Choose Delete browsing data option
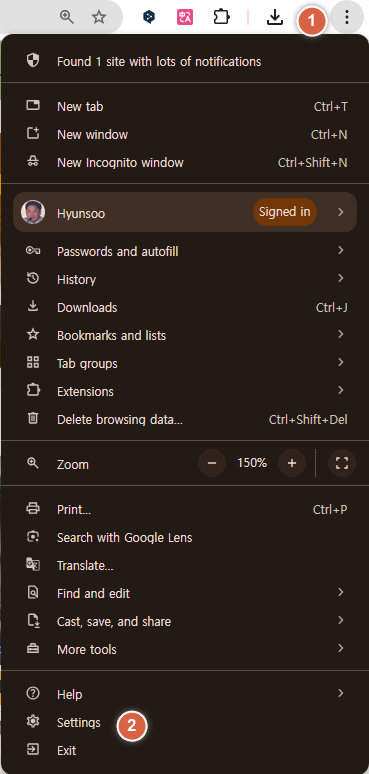Screen dimensions: 369x774 coord(184,419)
